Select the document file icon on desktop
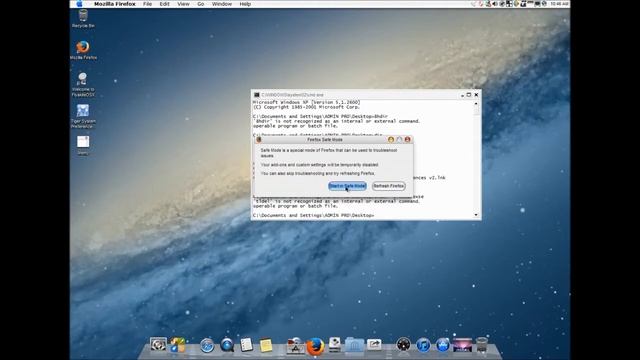The image size is (640, 360). (x=83, y=145)
